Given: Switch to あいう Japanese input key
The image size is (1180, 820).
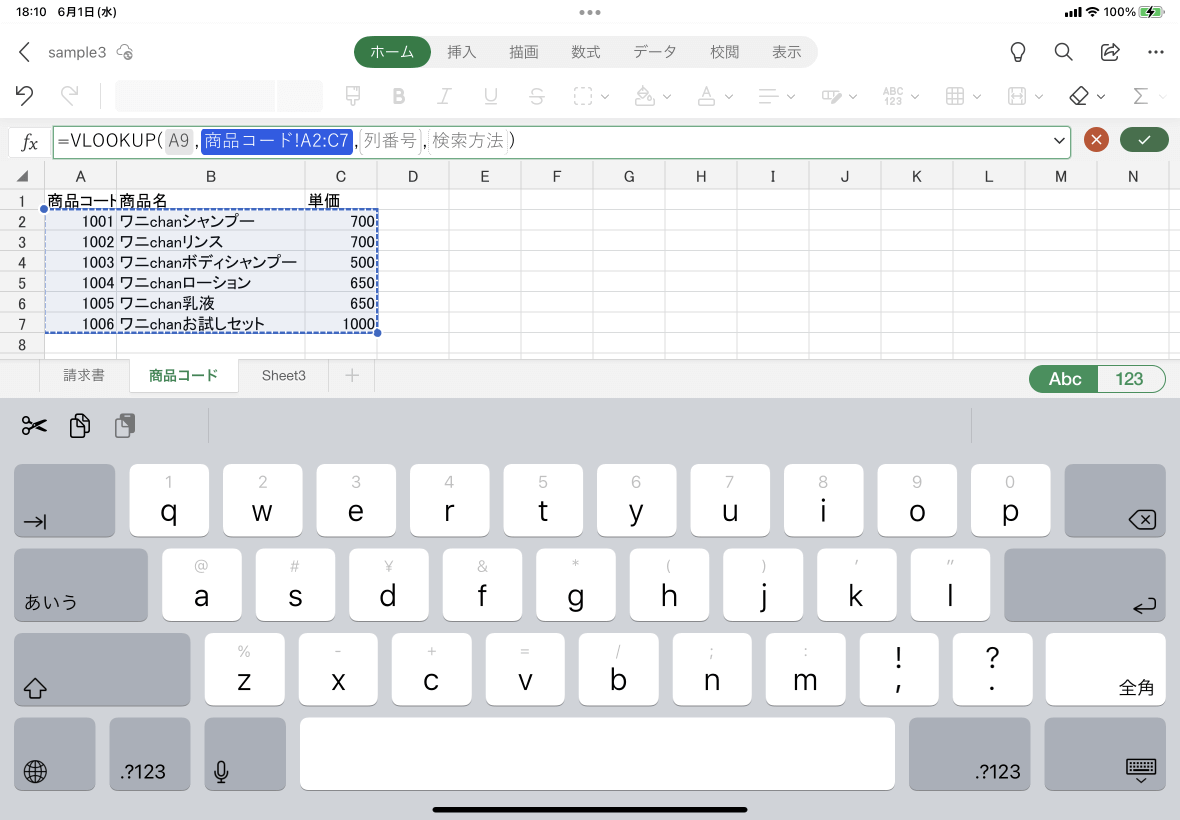Looking at the screenshot, I should (x=81, y=585).
